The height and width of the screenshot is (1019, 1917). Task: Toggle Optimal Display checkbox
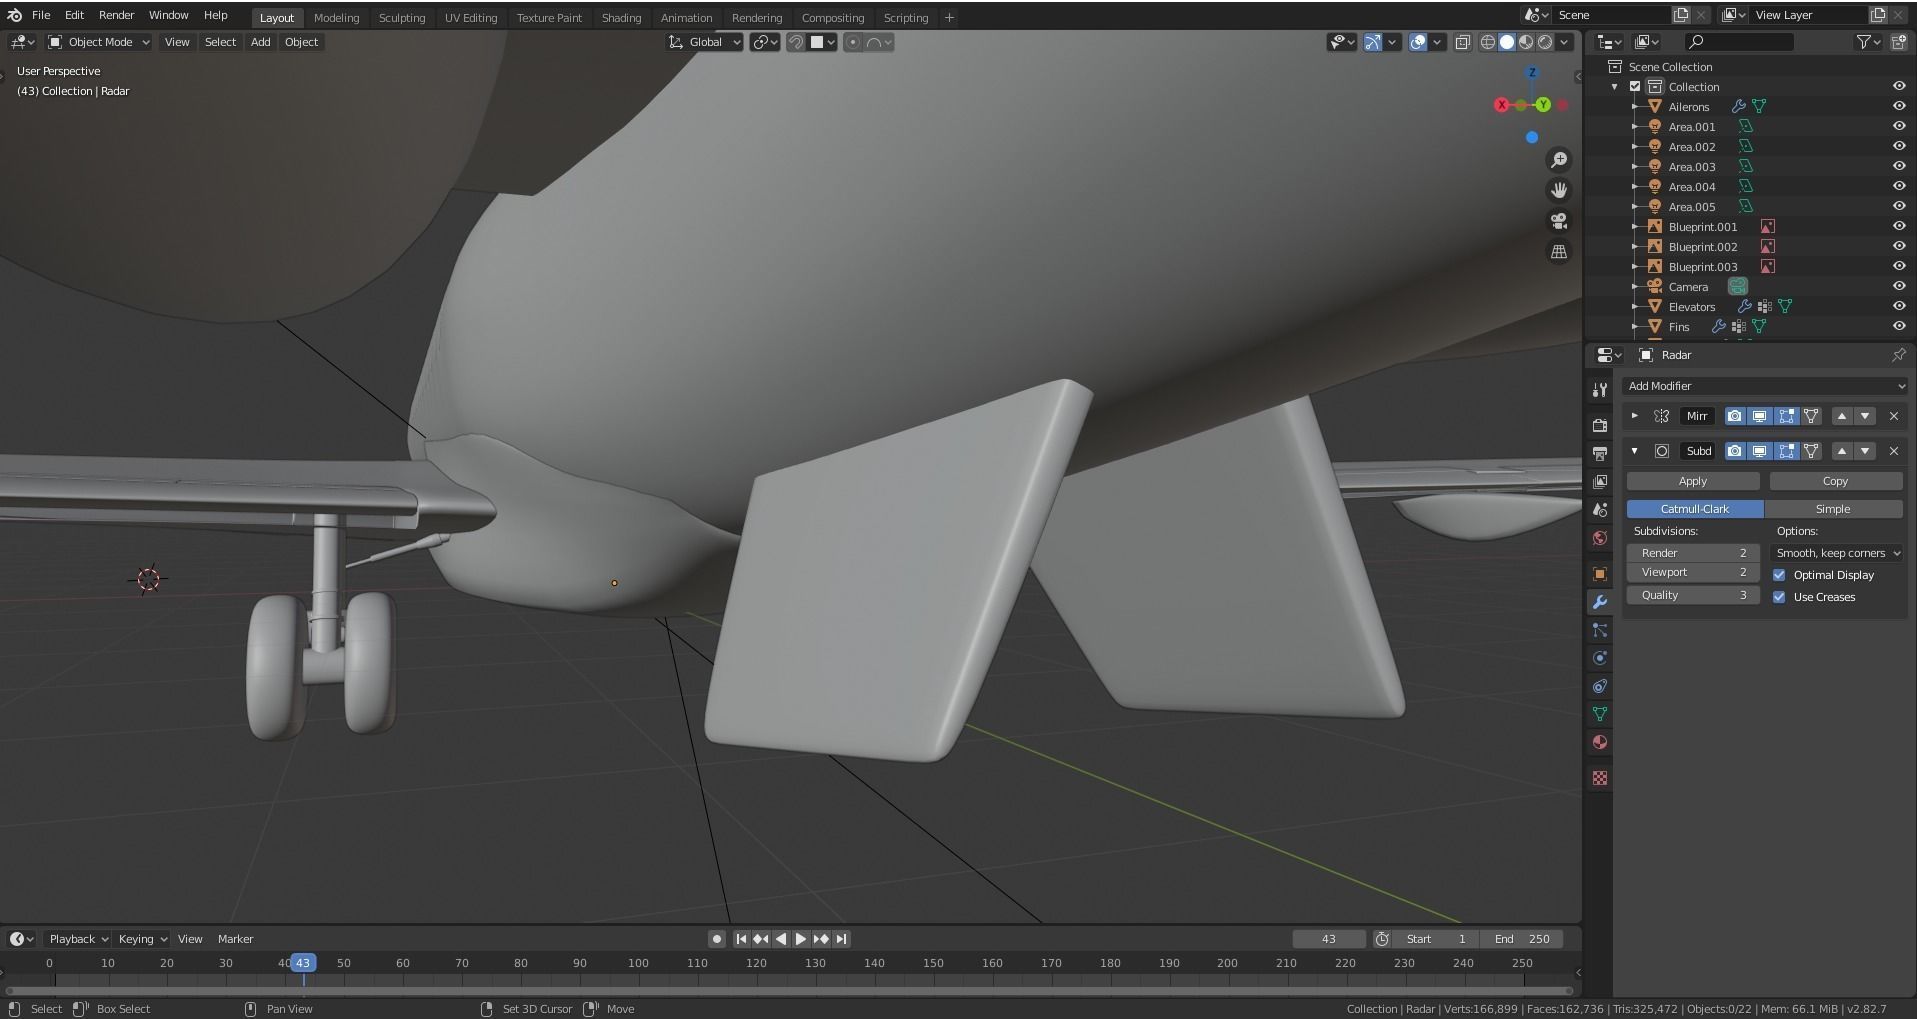(1779, 575)
